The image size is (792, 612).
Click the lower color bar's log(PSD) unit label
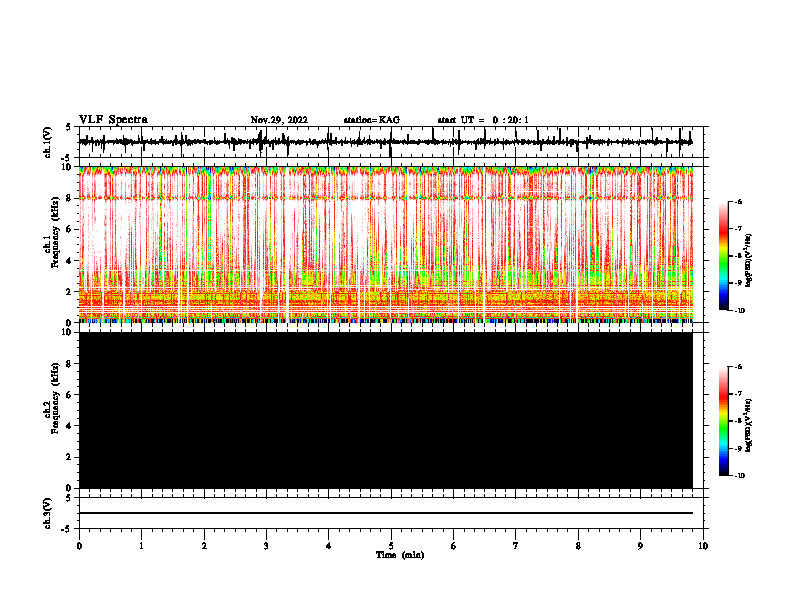[x=749, y=426]
